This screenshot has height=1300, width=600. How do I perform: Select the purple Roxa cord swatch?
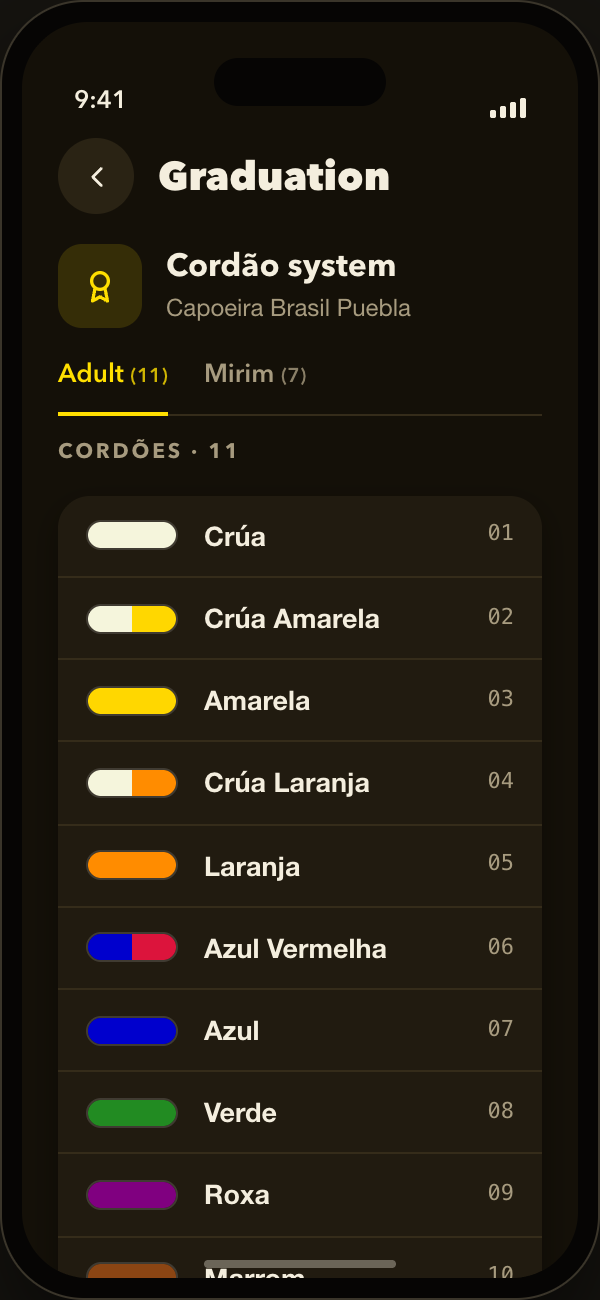(132, 1195)
